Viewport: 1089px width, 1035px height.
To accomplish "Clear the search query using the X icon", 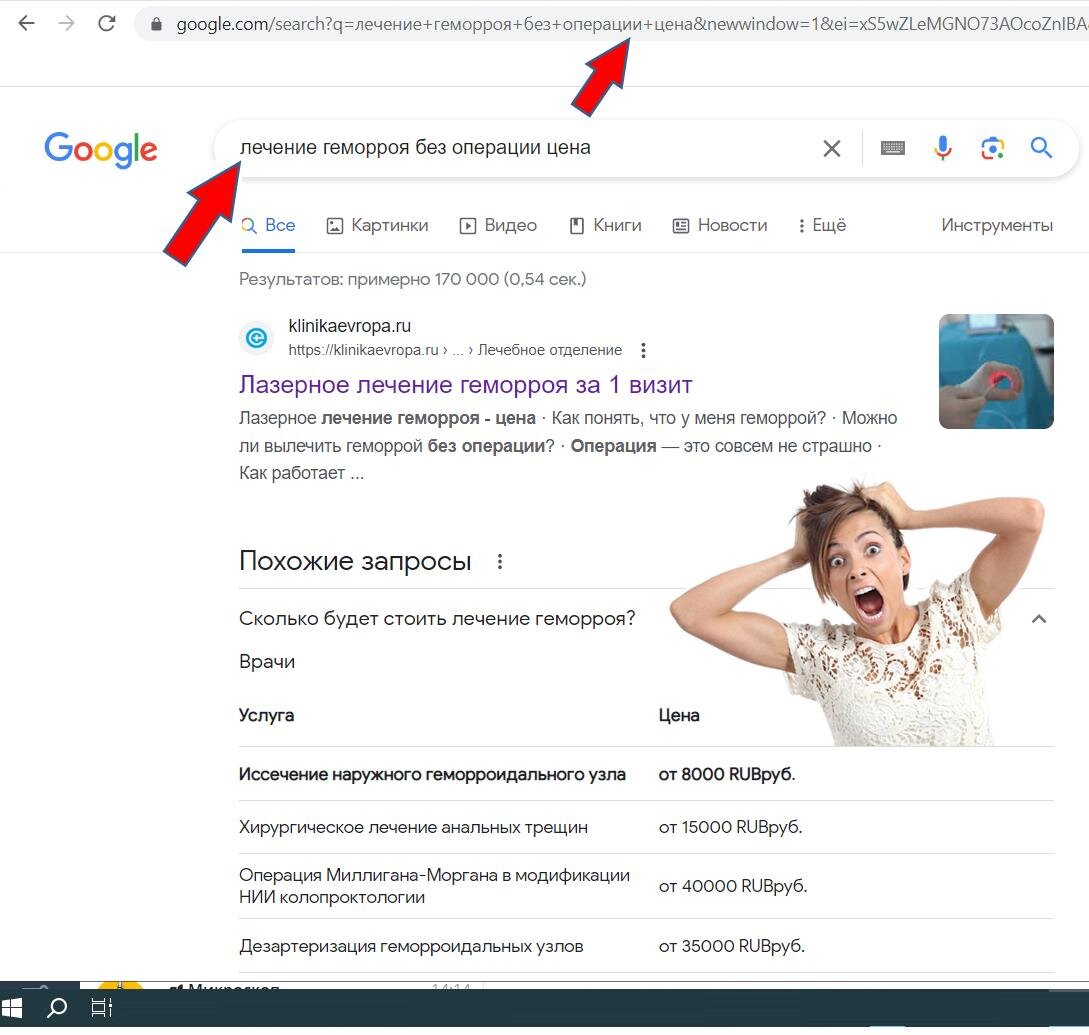I will point(831,148).
